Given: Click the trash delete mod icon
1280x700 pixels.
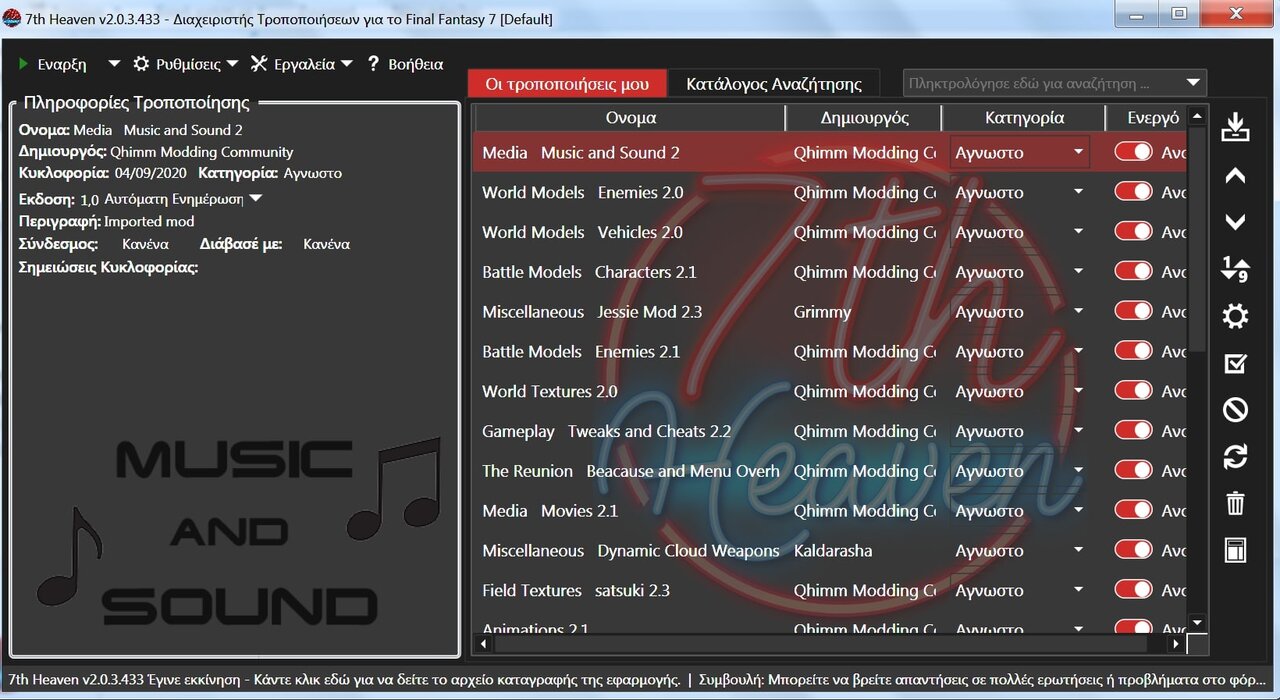Looking at the screenshot, I should click(1235, 503).
